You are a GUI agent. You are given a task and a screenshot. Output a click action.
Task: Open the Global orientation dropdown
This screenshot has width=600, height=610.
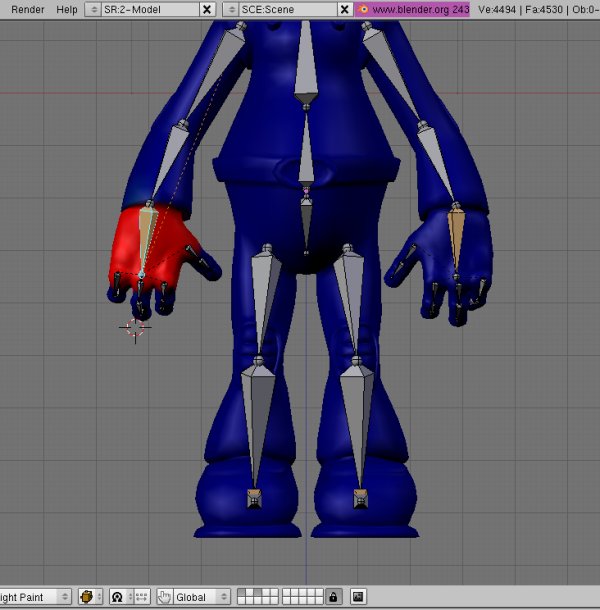pos(202,597)
